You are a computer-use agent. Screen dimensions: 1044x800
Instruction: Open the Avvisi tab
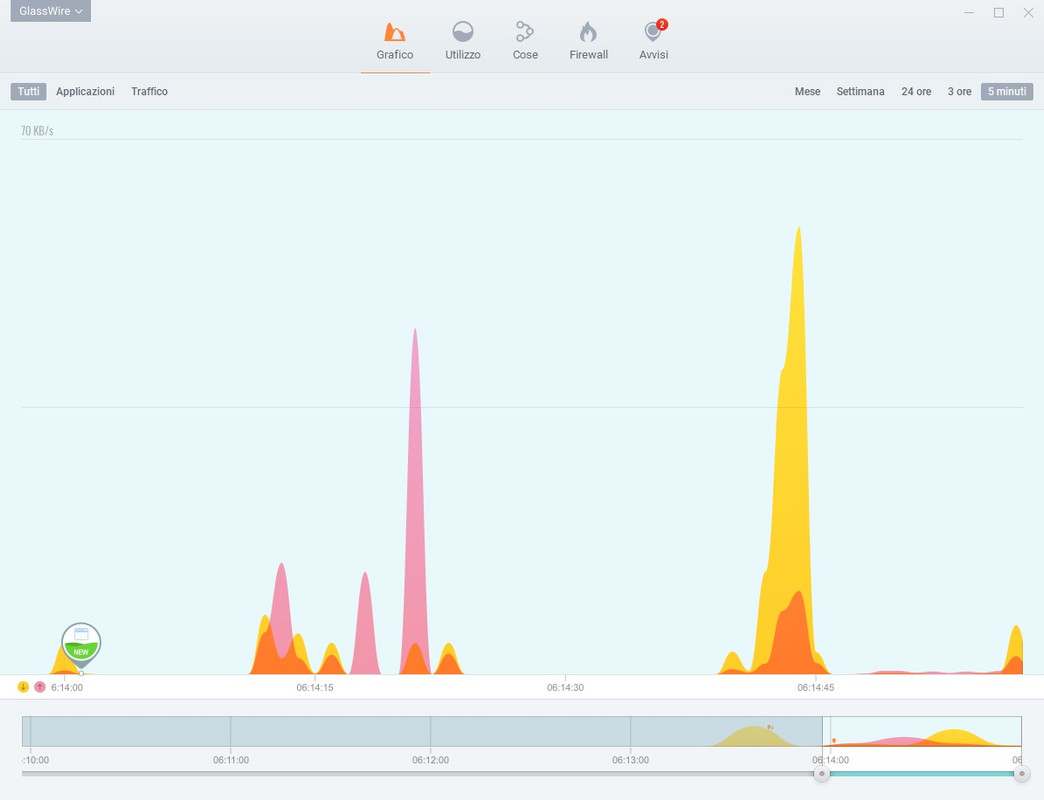tap(654, 42)
